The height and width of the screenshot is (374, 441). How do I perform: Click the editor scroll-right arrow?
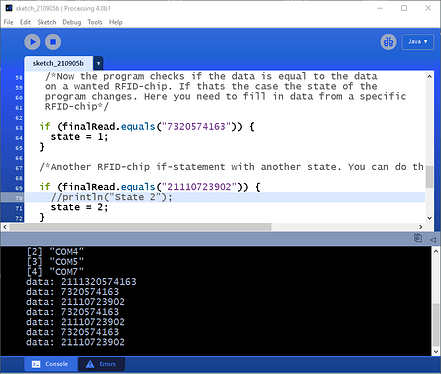coord(421,227)
